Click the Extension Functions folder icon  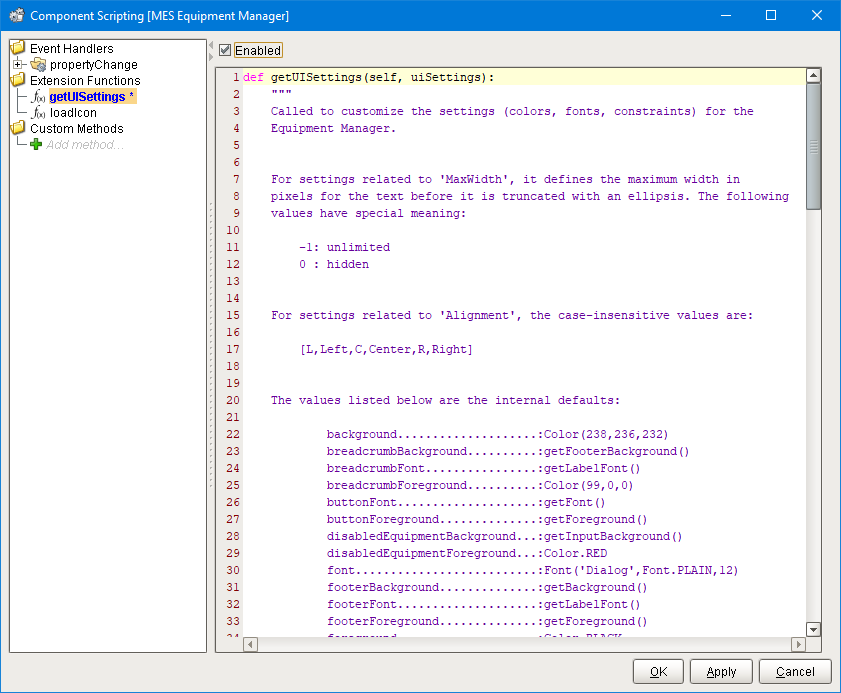pos(18,80)
